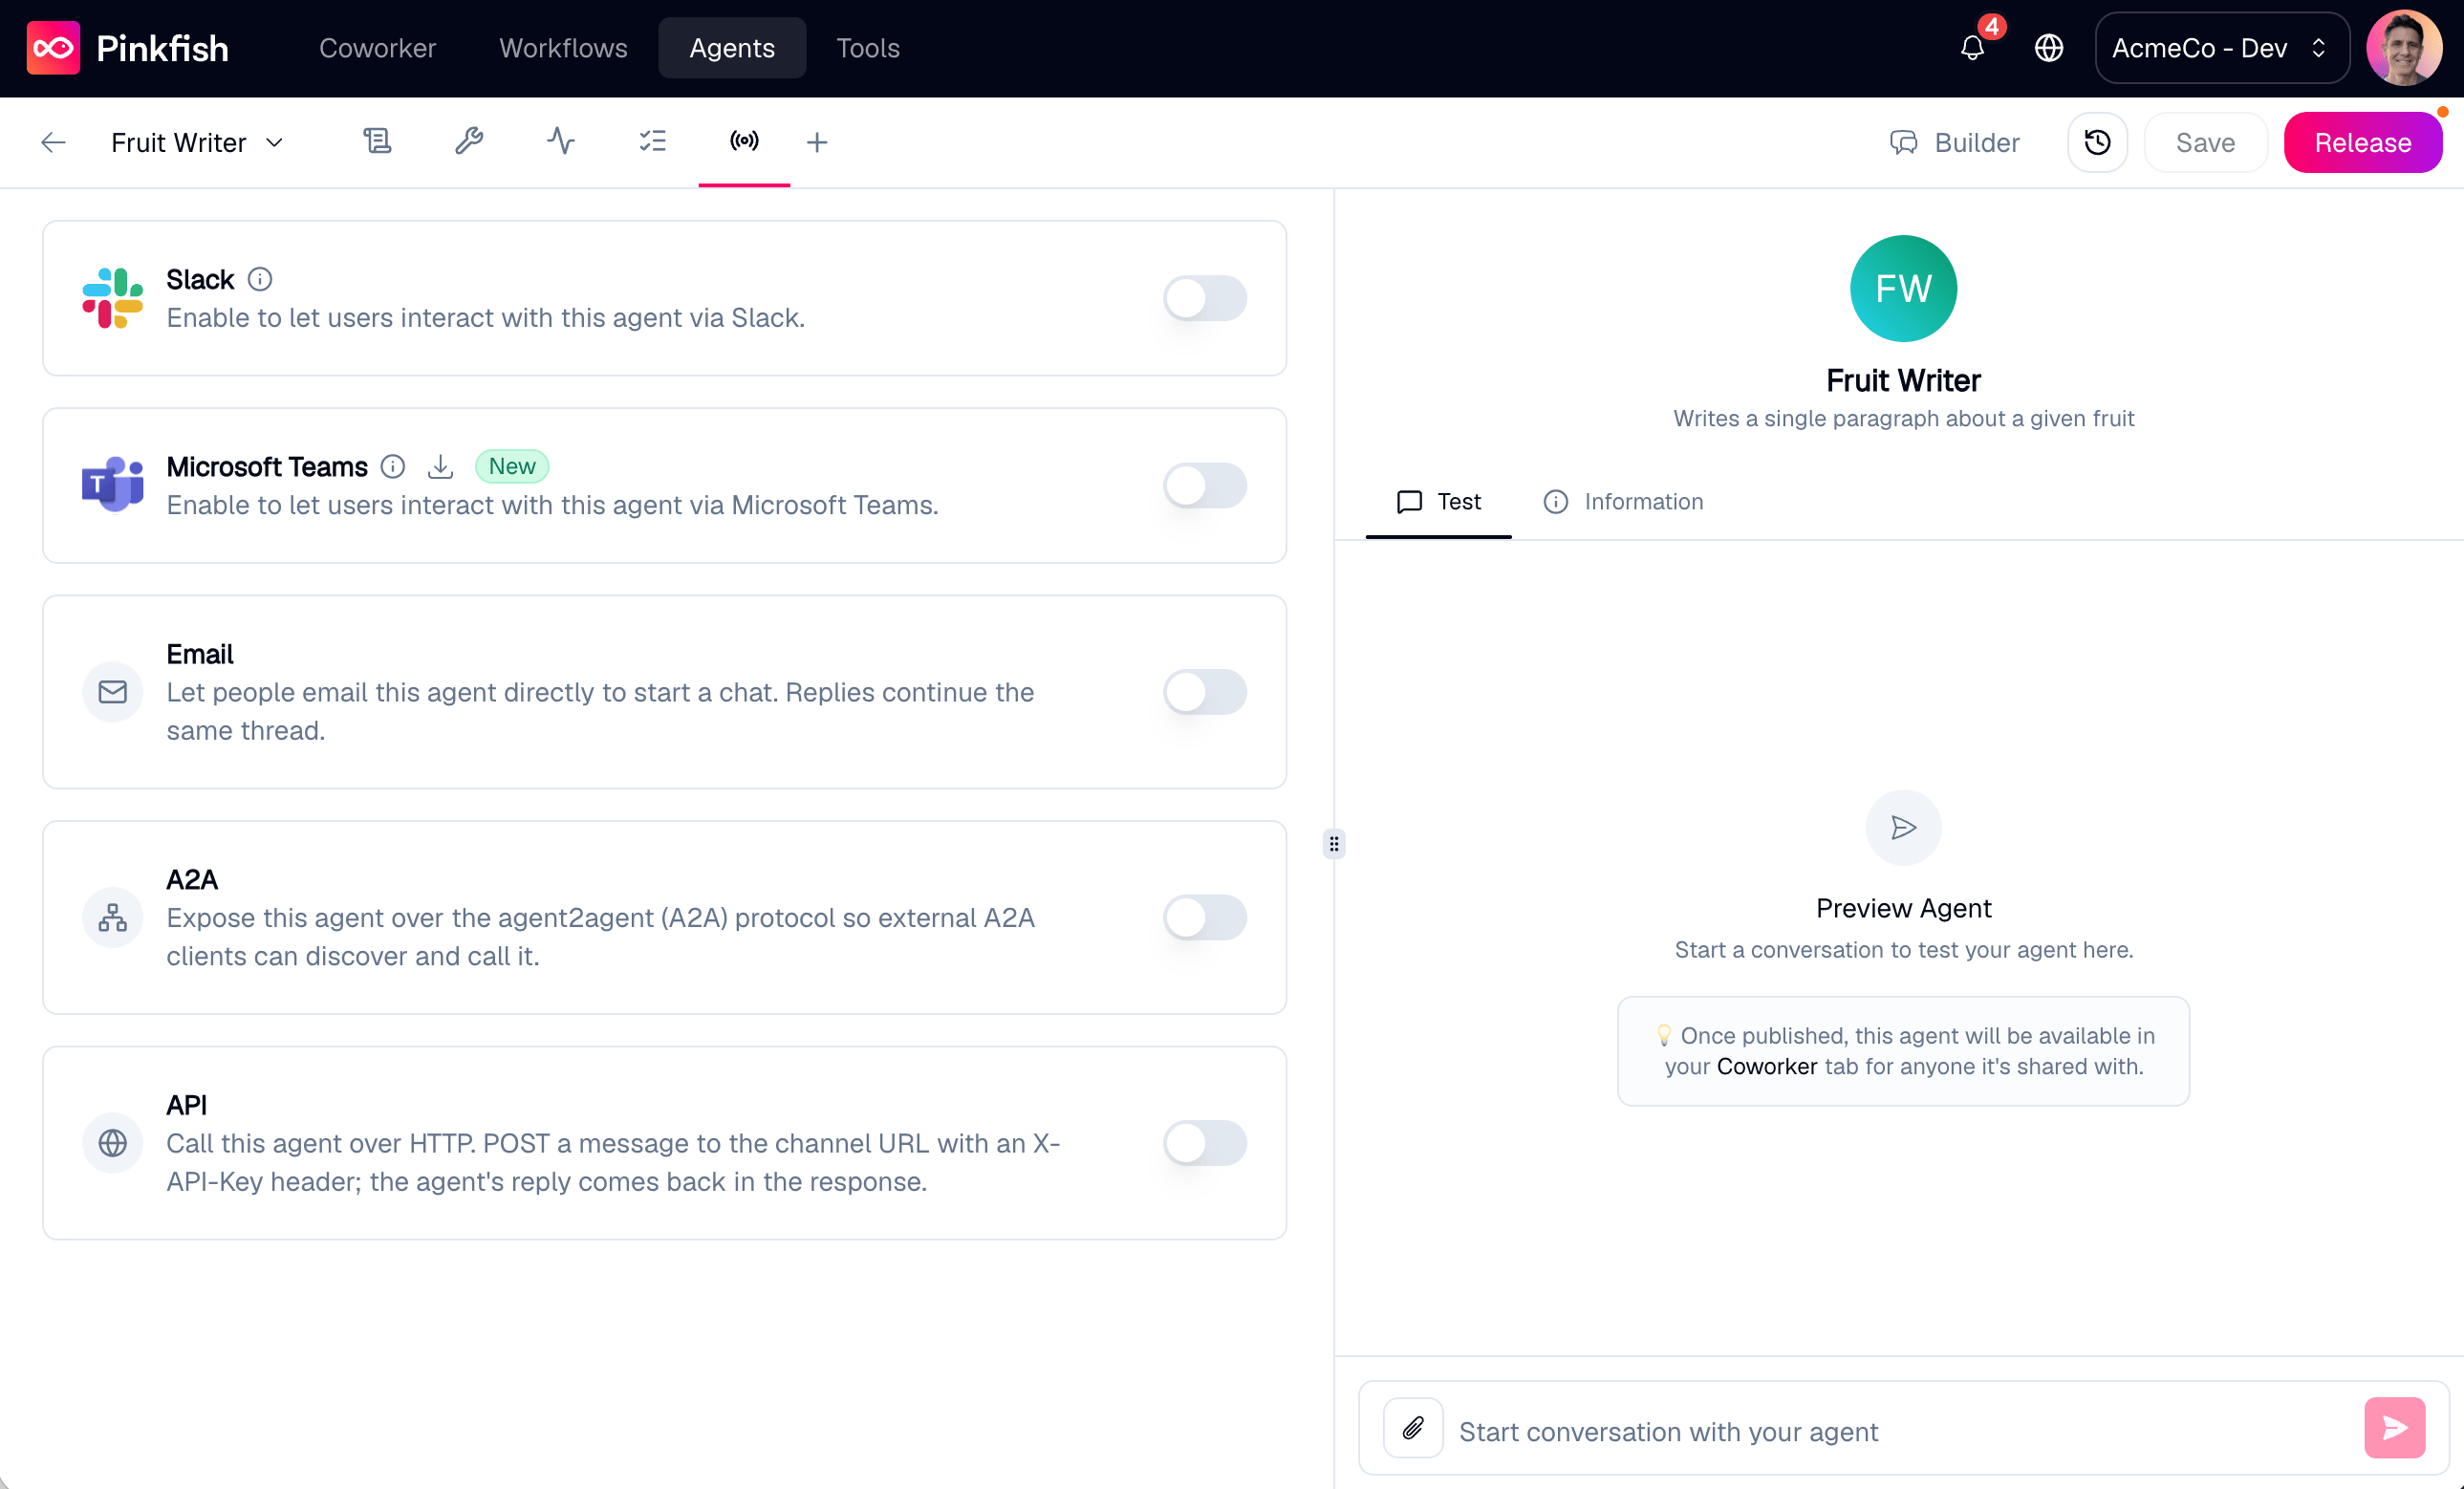The image size is (2464, 1489).
Task: Enable the API channel toggle
Action: 1205,1143
